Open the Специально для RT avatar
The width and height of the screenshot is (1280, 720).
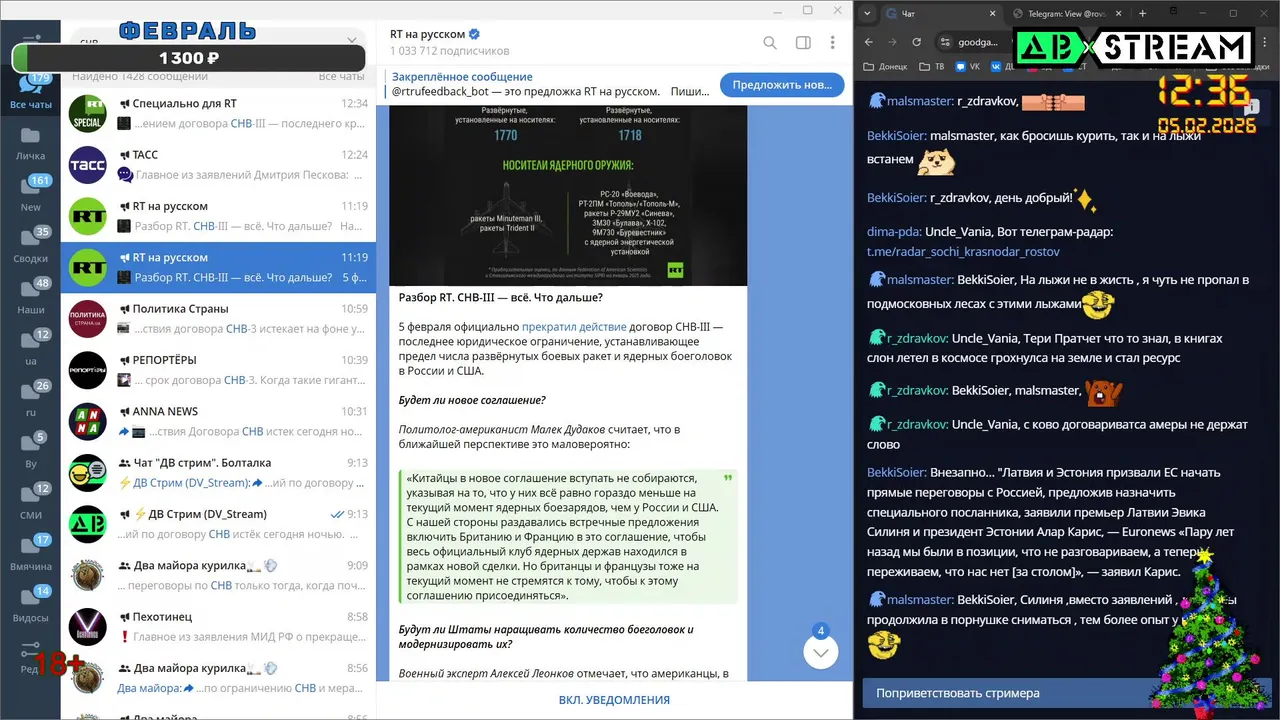point(88,114)
